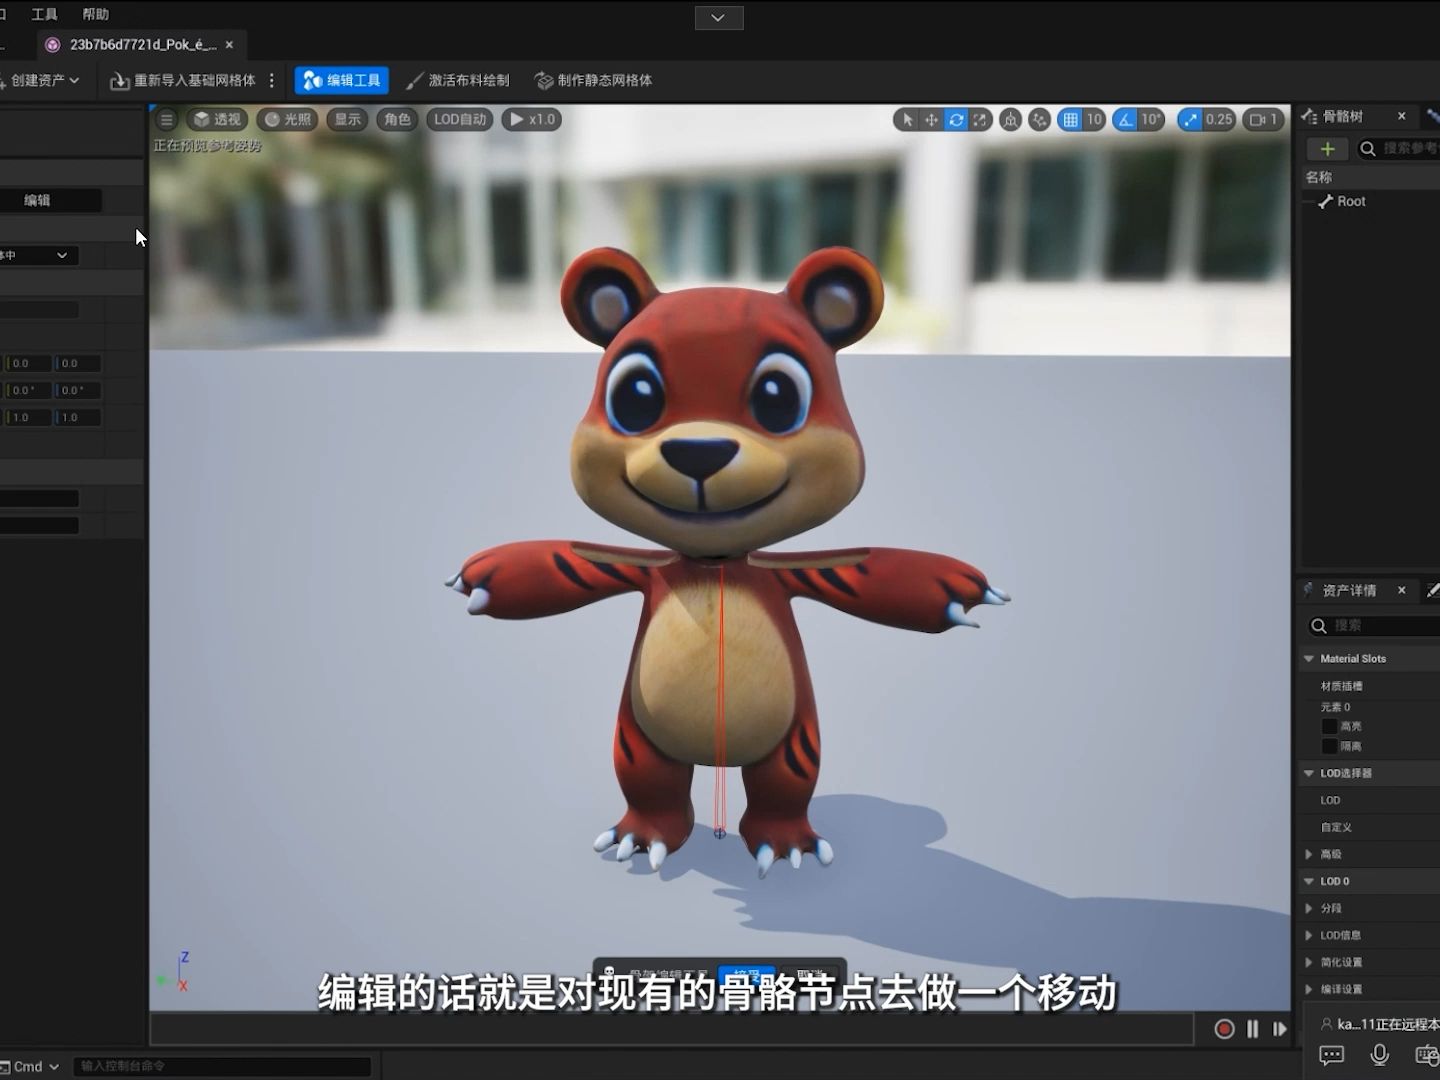Open camera speed setting button
Image resolution: width=1440 pixels, height=1080 pixels.
tap(1264, 120)
